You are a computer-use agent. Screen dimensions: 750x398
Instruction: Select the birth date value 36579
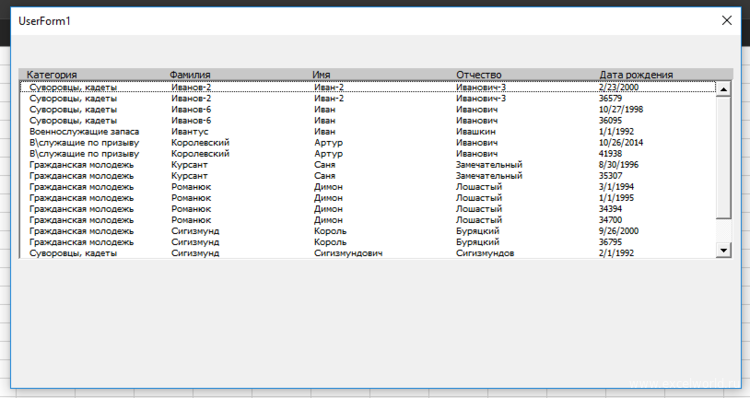pos(610,98)
